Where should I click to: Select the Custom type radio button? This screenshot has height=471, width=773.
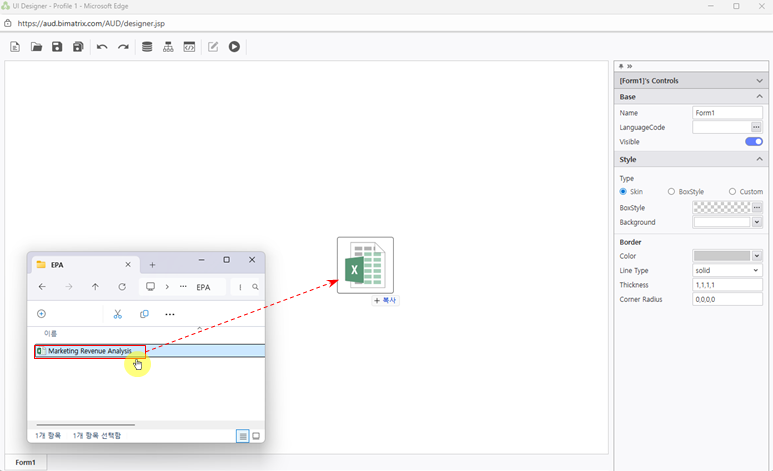[x=732, y=191]
